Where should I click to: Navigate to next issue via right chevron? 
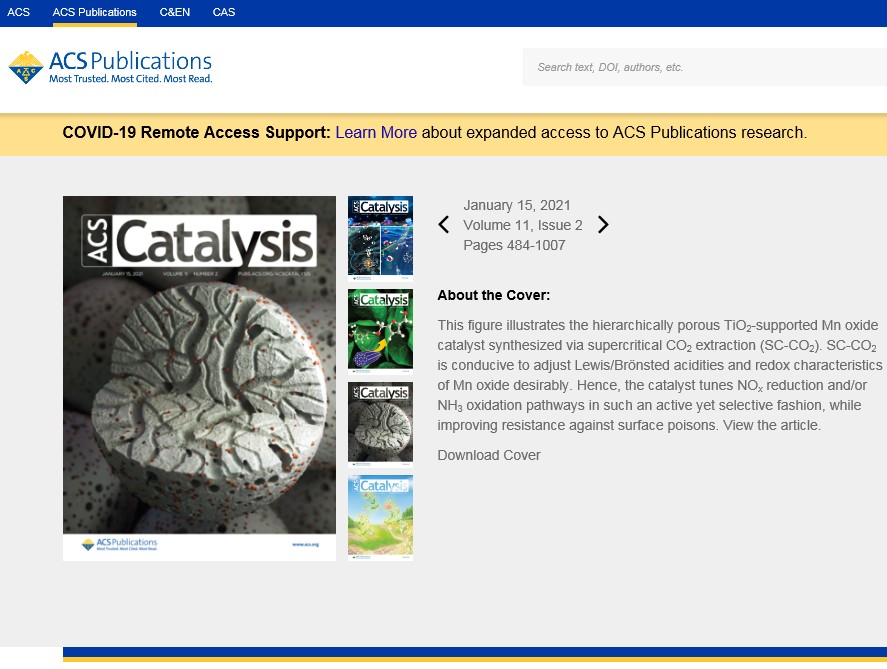click(603, 225)
